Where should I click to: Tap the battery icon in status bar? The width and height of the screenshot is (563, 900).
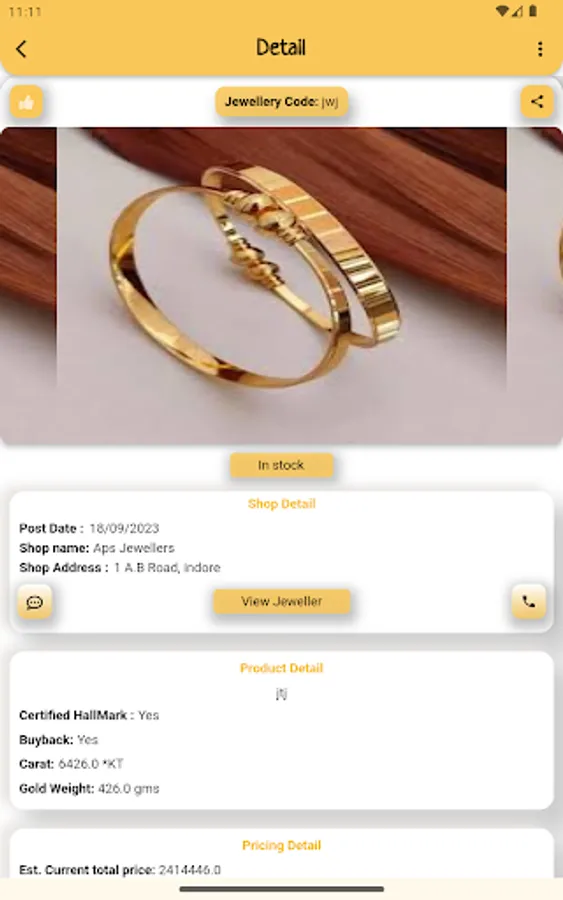point(533,11)
